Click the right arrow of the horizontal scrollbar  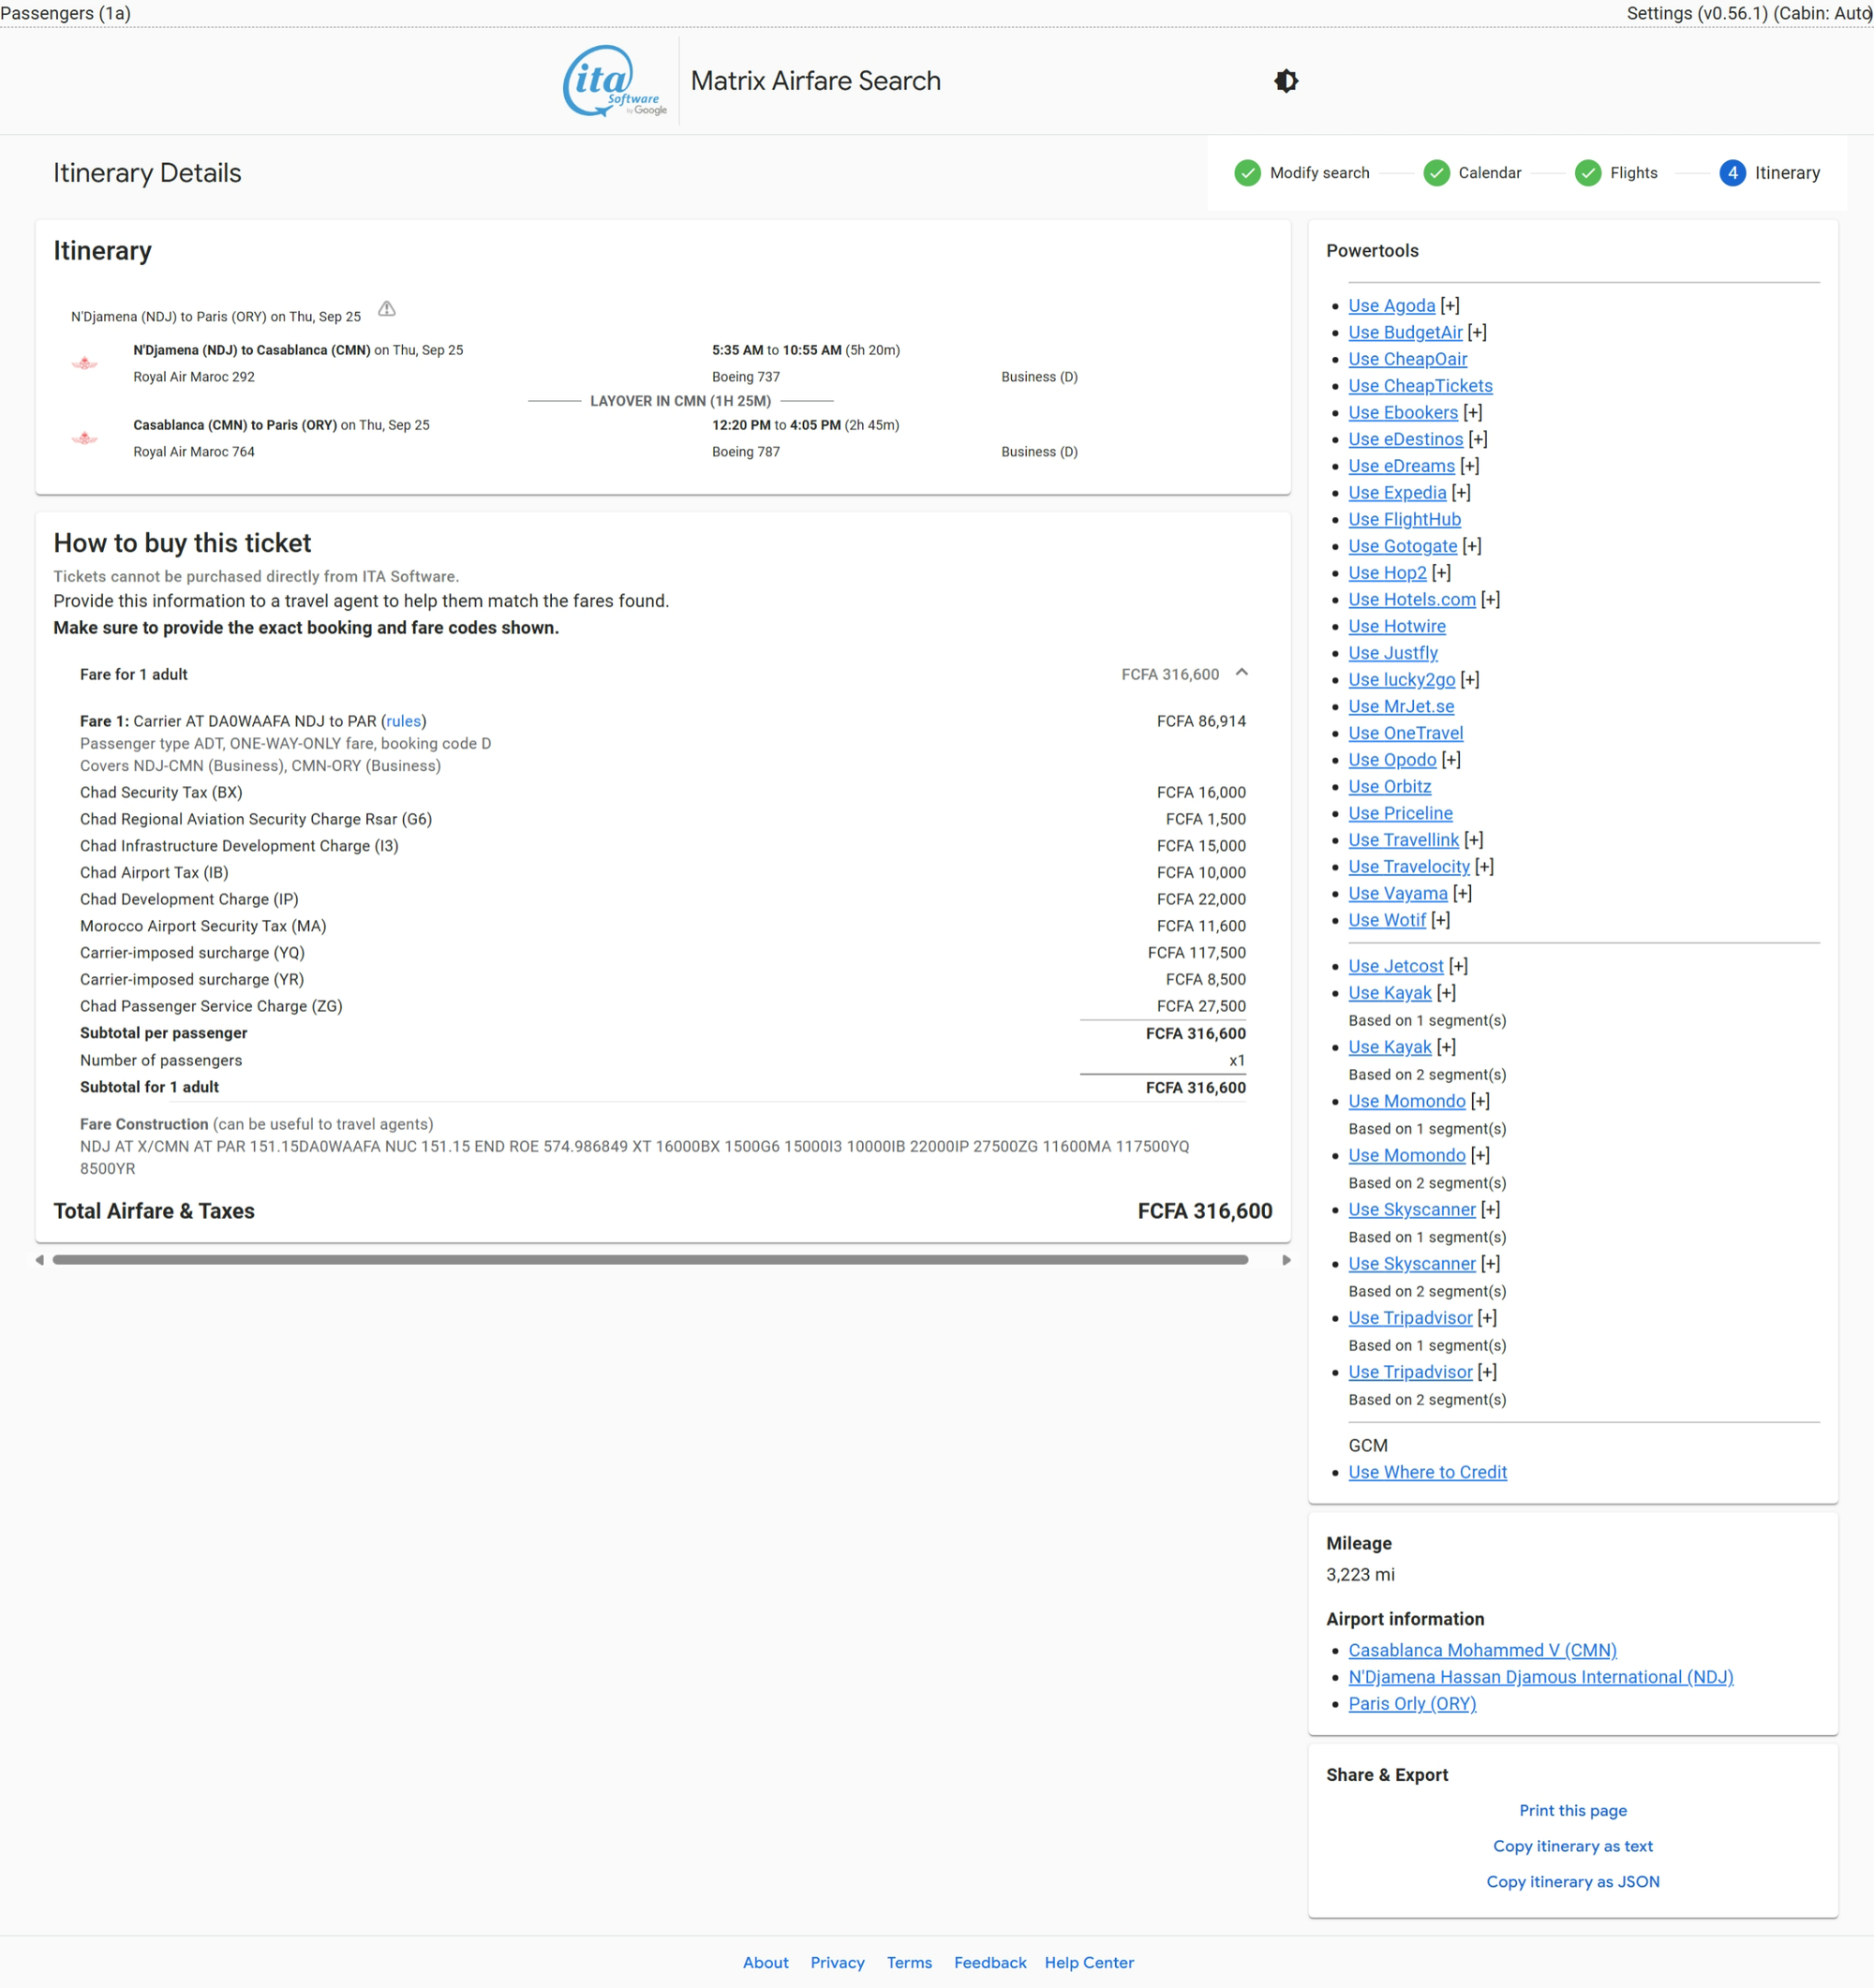pos(1286,1260)
